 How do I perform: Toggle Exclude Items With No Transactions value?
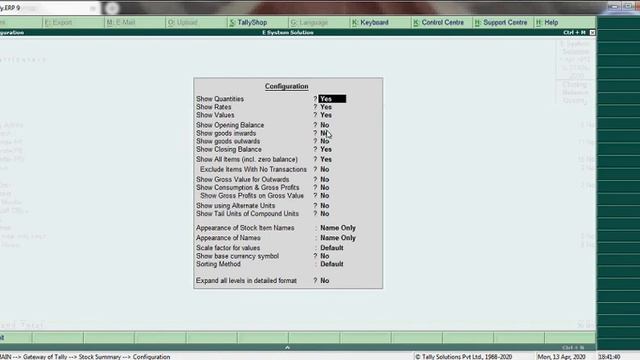click(324, 169)
